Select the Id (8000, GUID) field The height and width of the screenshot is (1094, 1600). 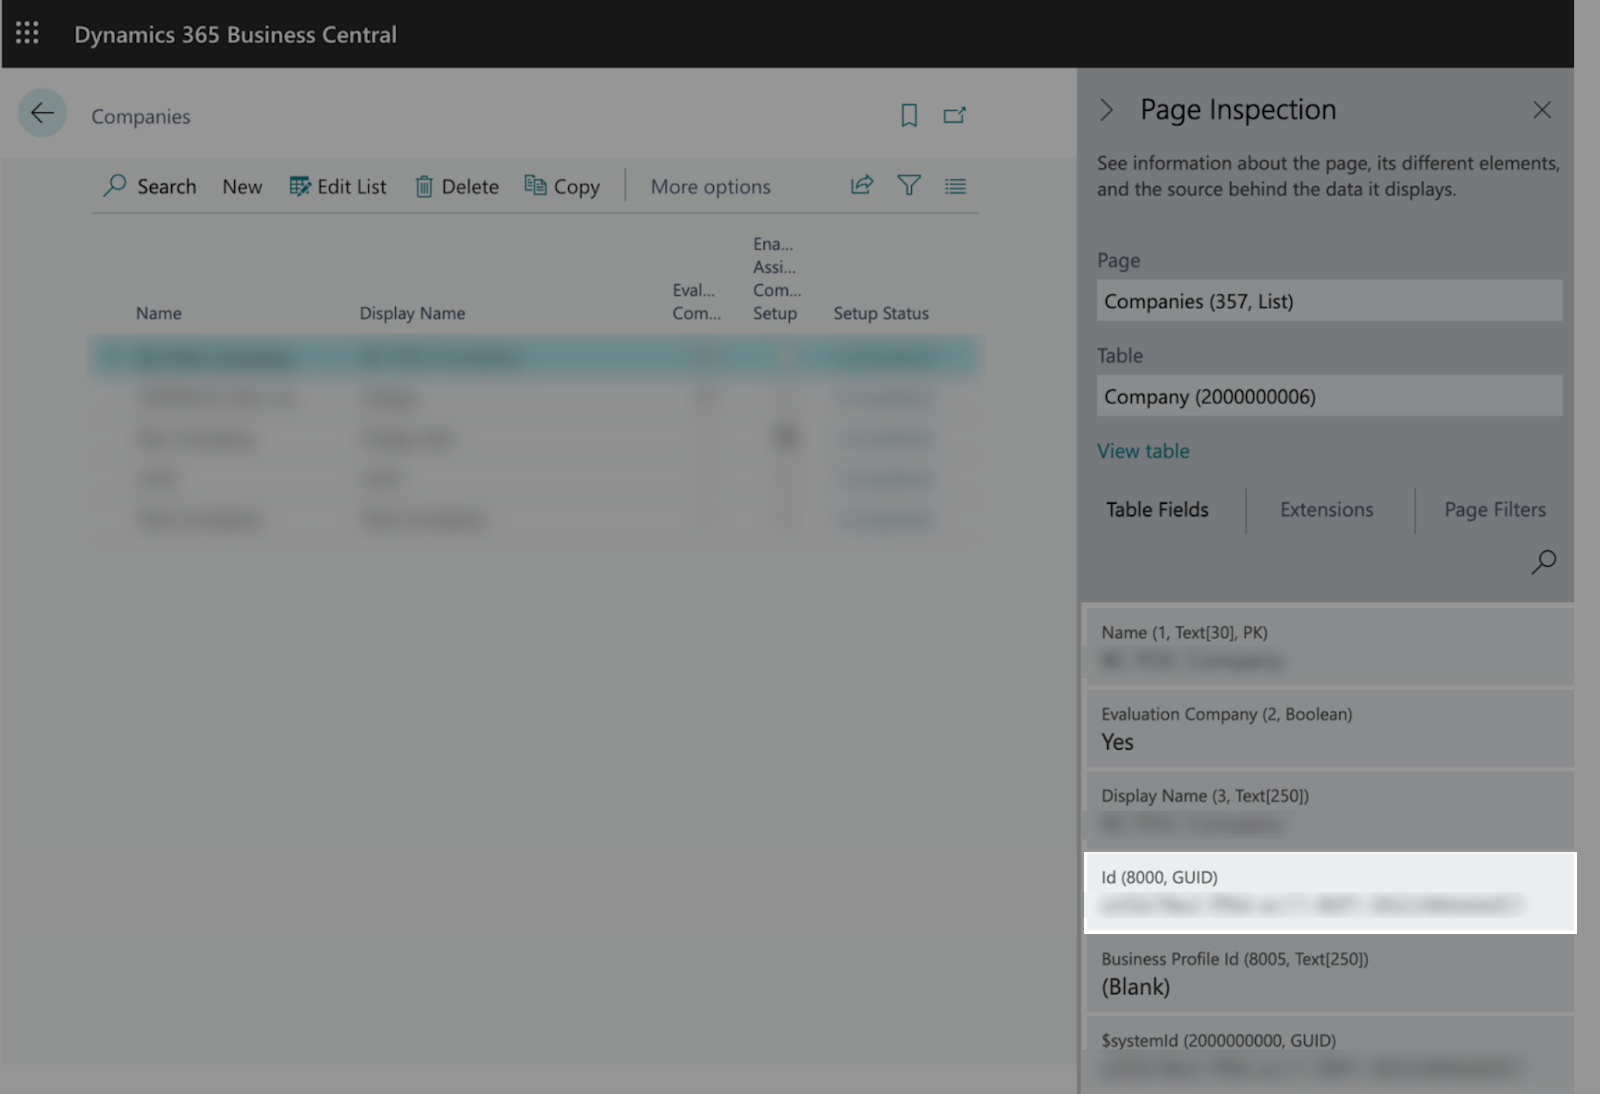click(x=1330, y=892)
